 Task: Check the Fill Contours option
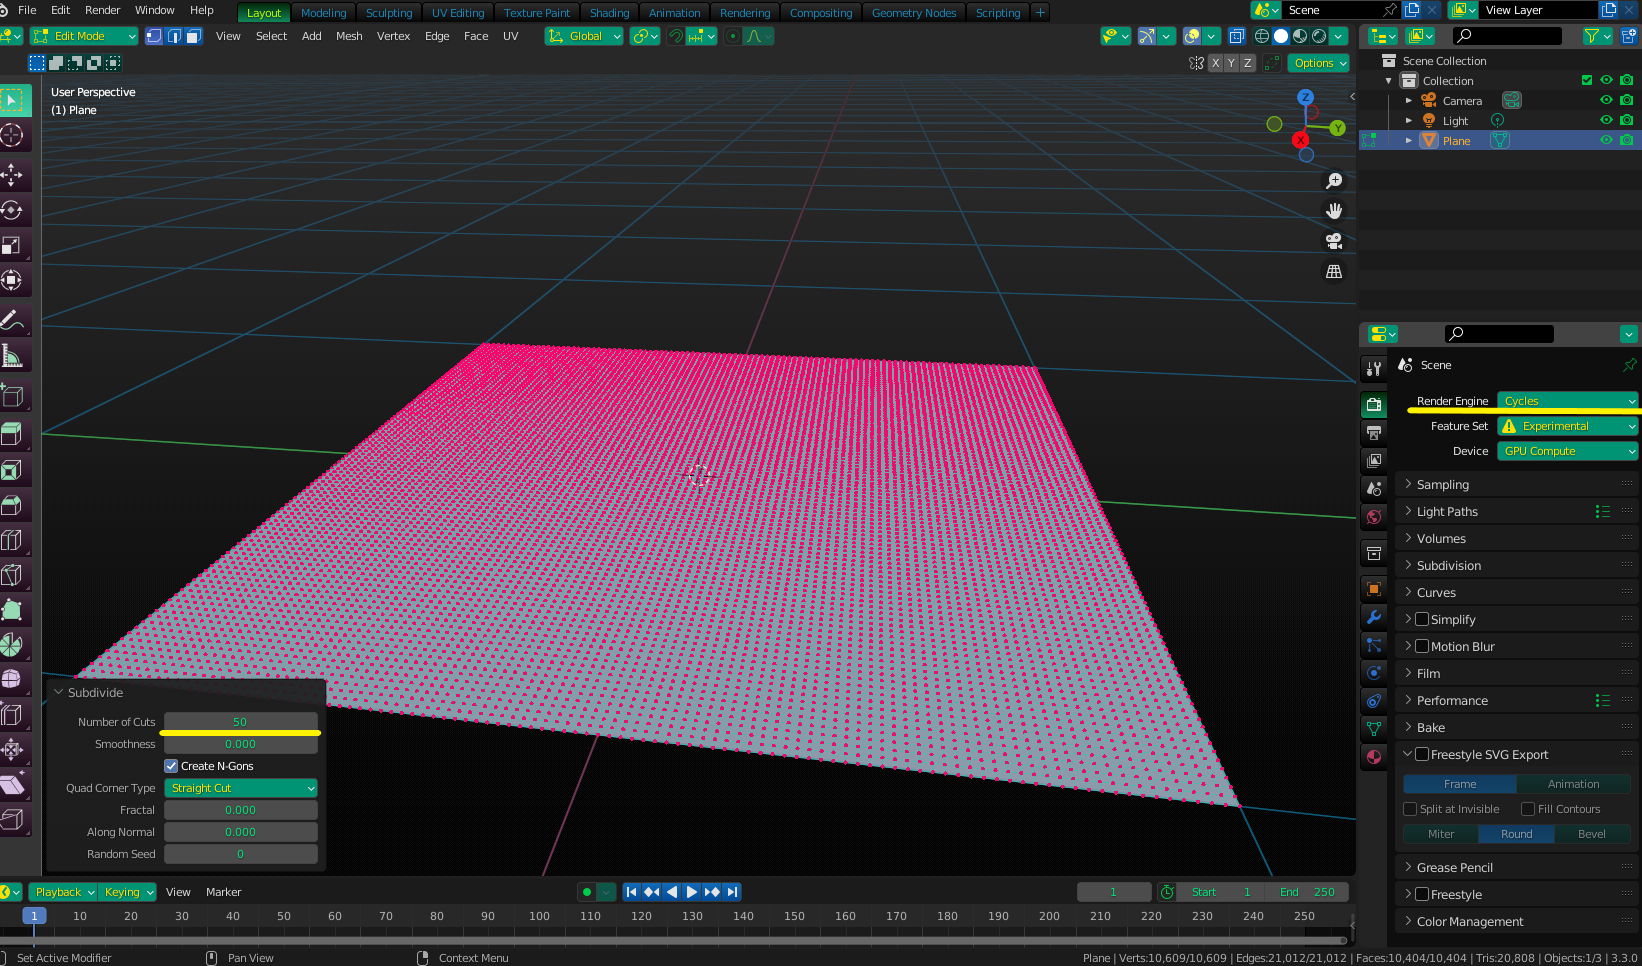(x=1528, y=809)
